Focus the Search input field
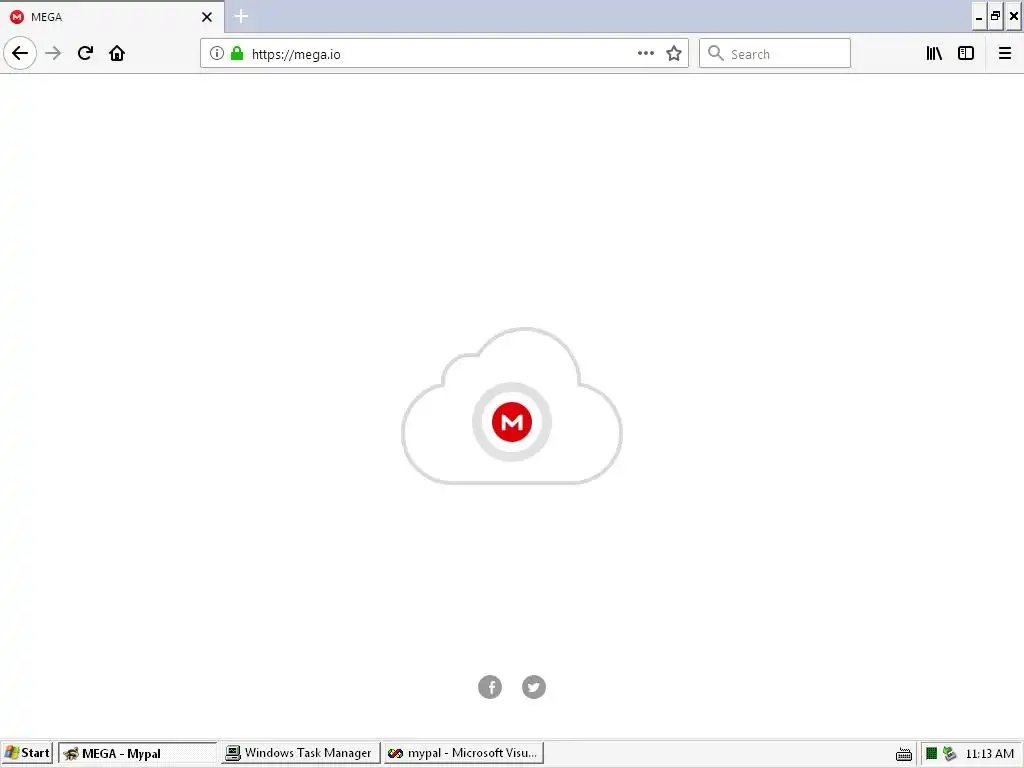Viewport: 1024px width, 768px height. [x=775, y=54]
